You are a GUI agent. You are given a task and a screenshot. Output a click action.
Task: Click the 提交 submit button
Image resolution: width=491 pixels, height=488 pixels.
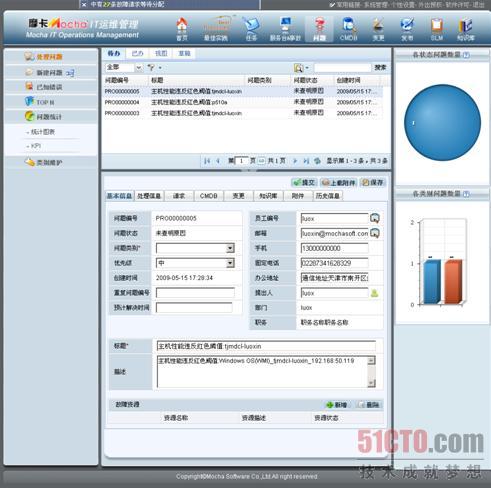coord(304,182)
